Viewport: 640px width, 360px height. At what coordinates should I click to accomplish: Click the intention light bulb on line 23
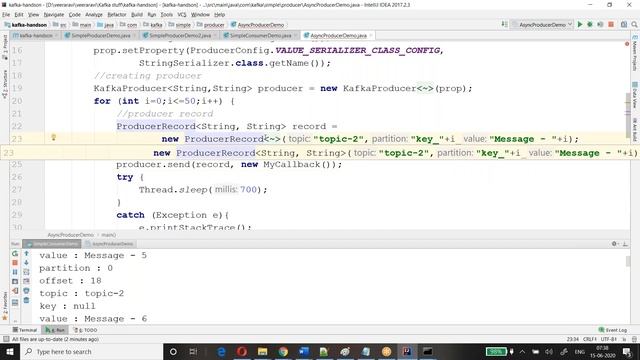pos(53,138)
